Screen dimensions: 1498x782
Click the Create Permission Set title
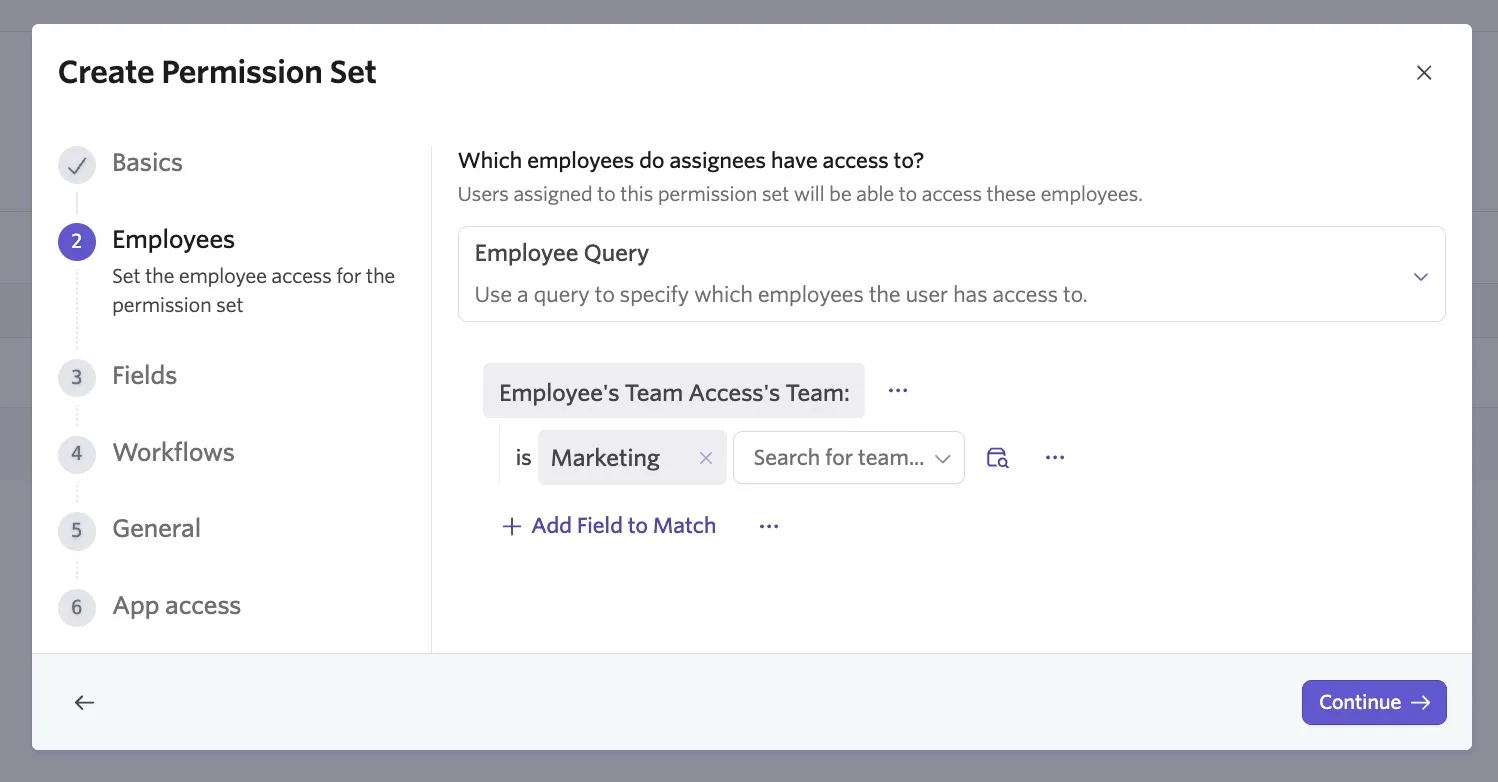click(x=217, y=72)
